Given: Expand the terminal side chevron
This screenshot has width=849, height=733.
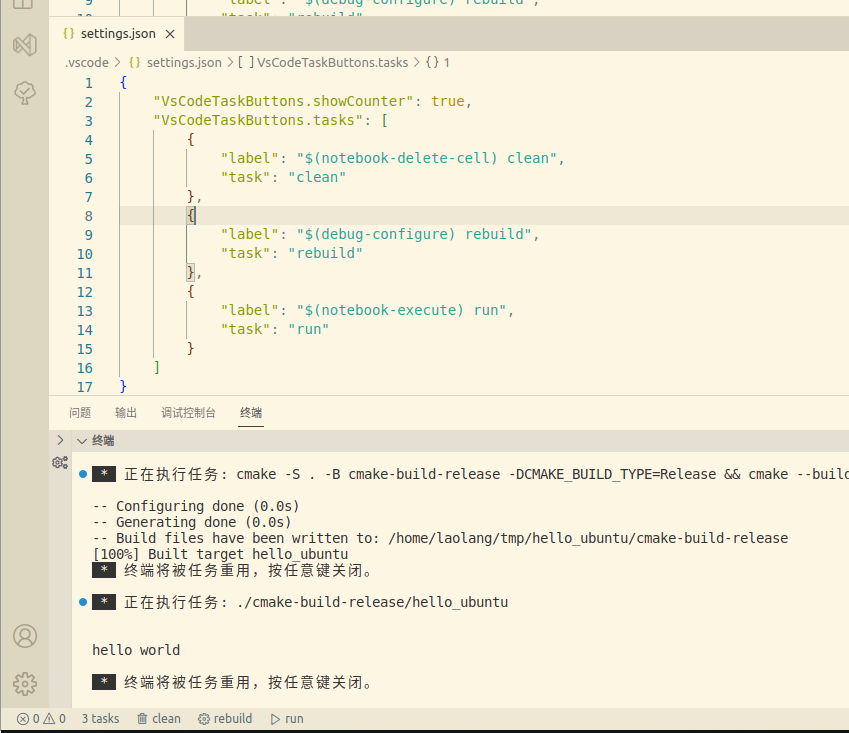Looking at the screenshot, I should tap(60, 440).
